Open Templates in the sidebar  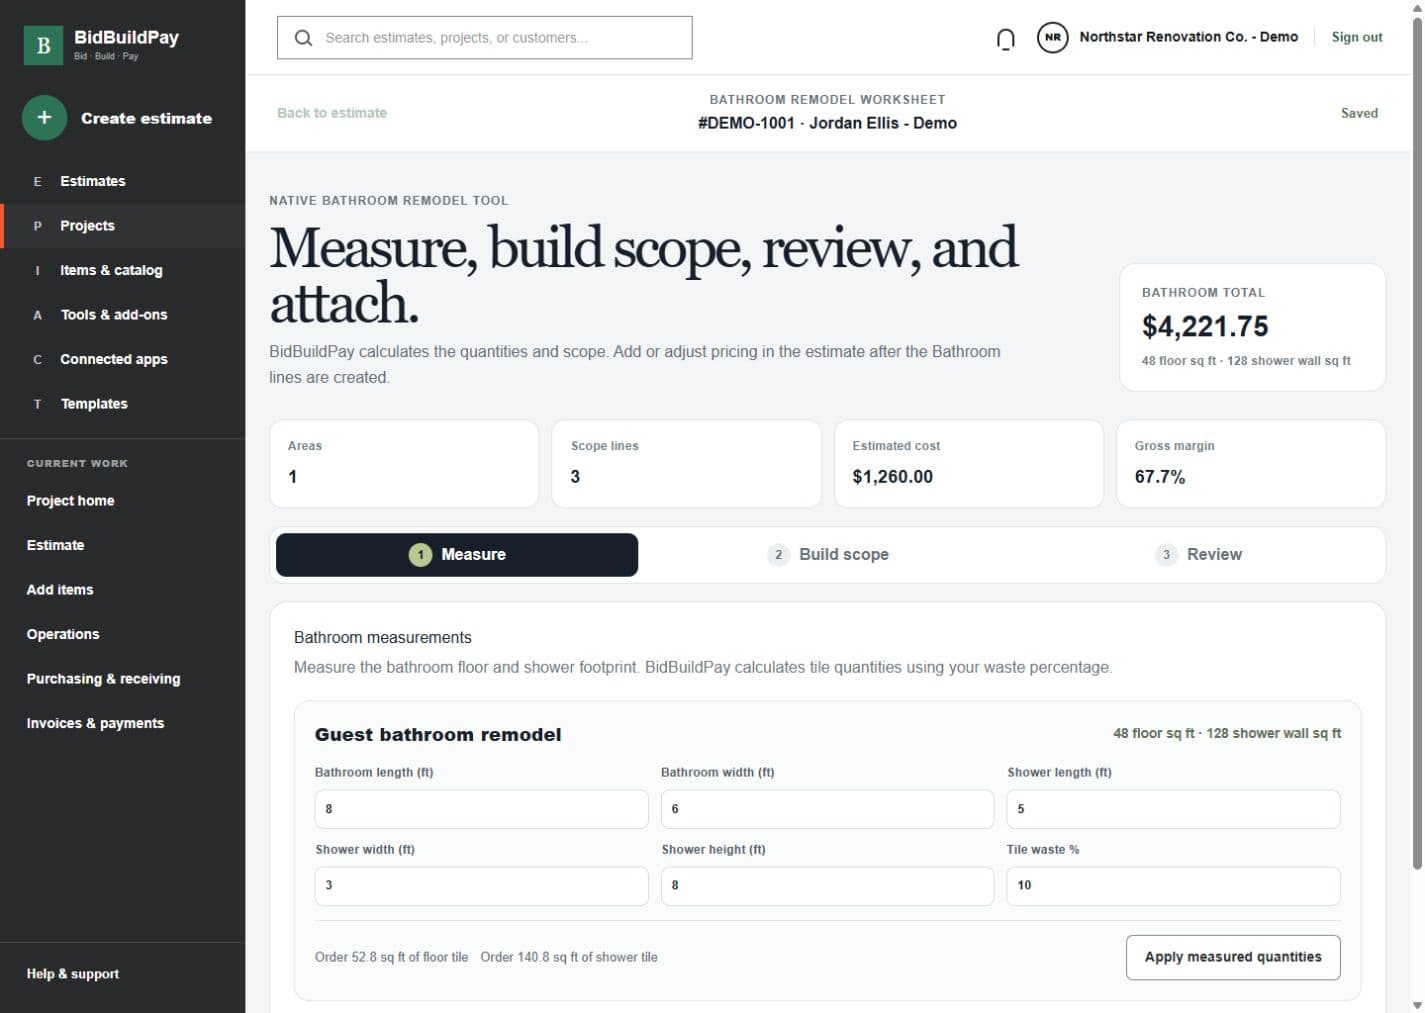coord(122,404)
